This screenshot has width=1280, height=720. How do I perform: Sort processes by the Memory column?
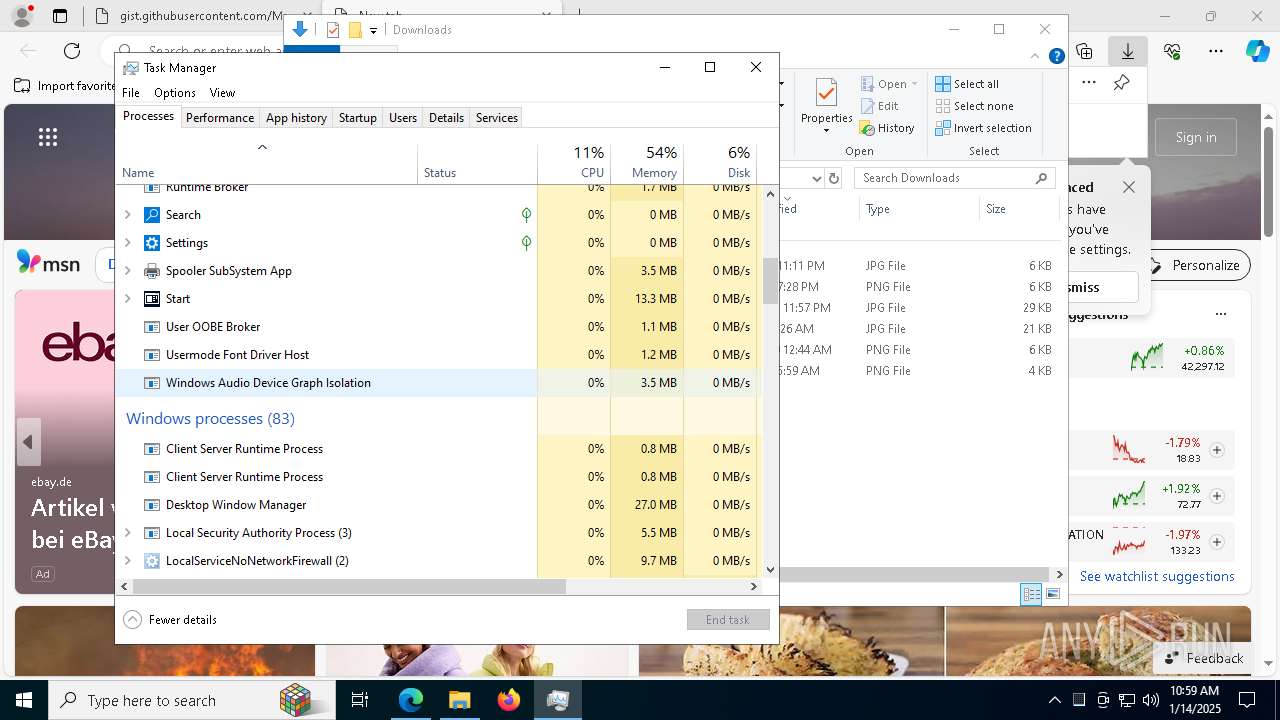pyautogui.click(x=647, y=164)
